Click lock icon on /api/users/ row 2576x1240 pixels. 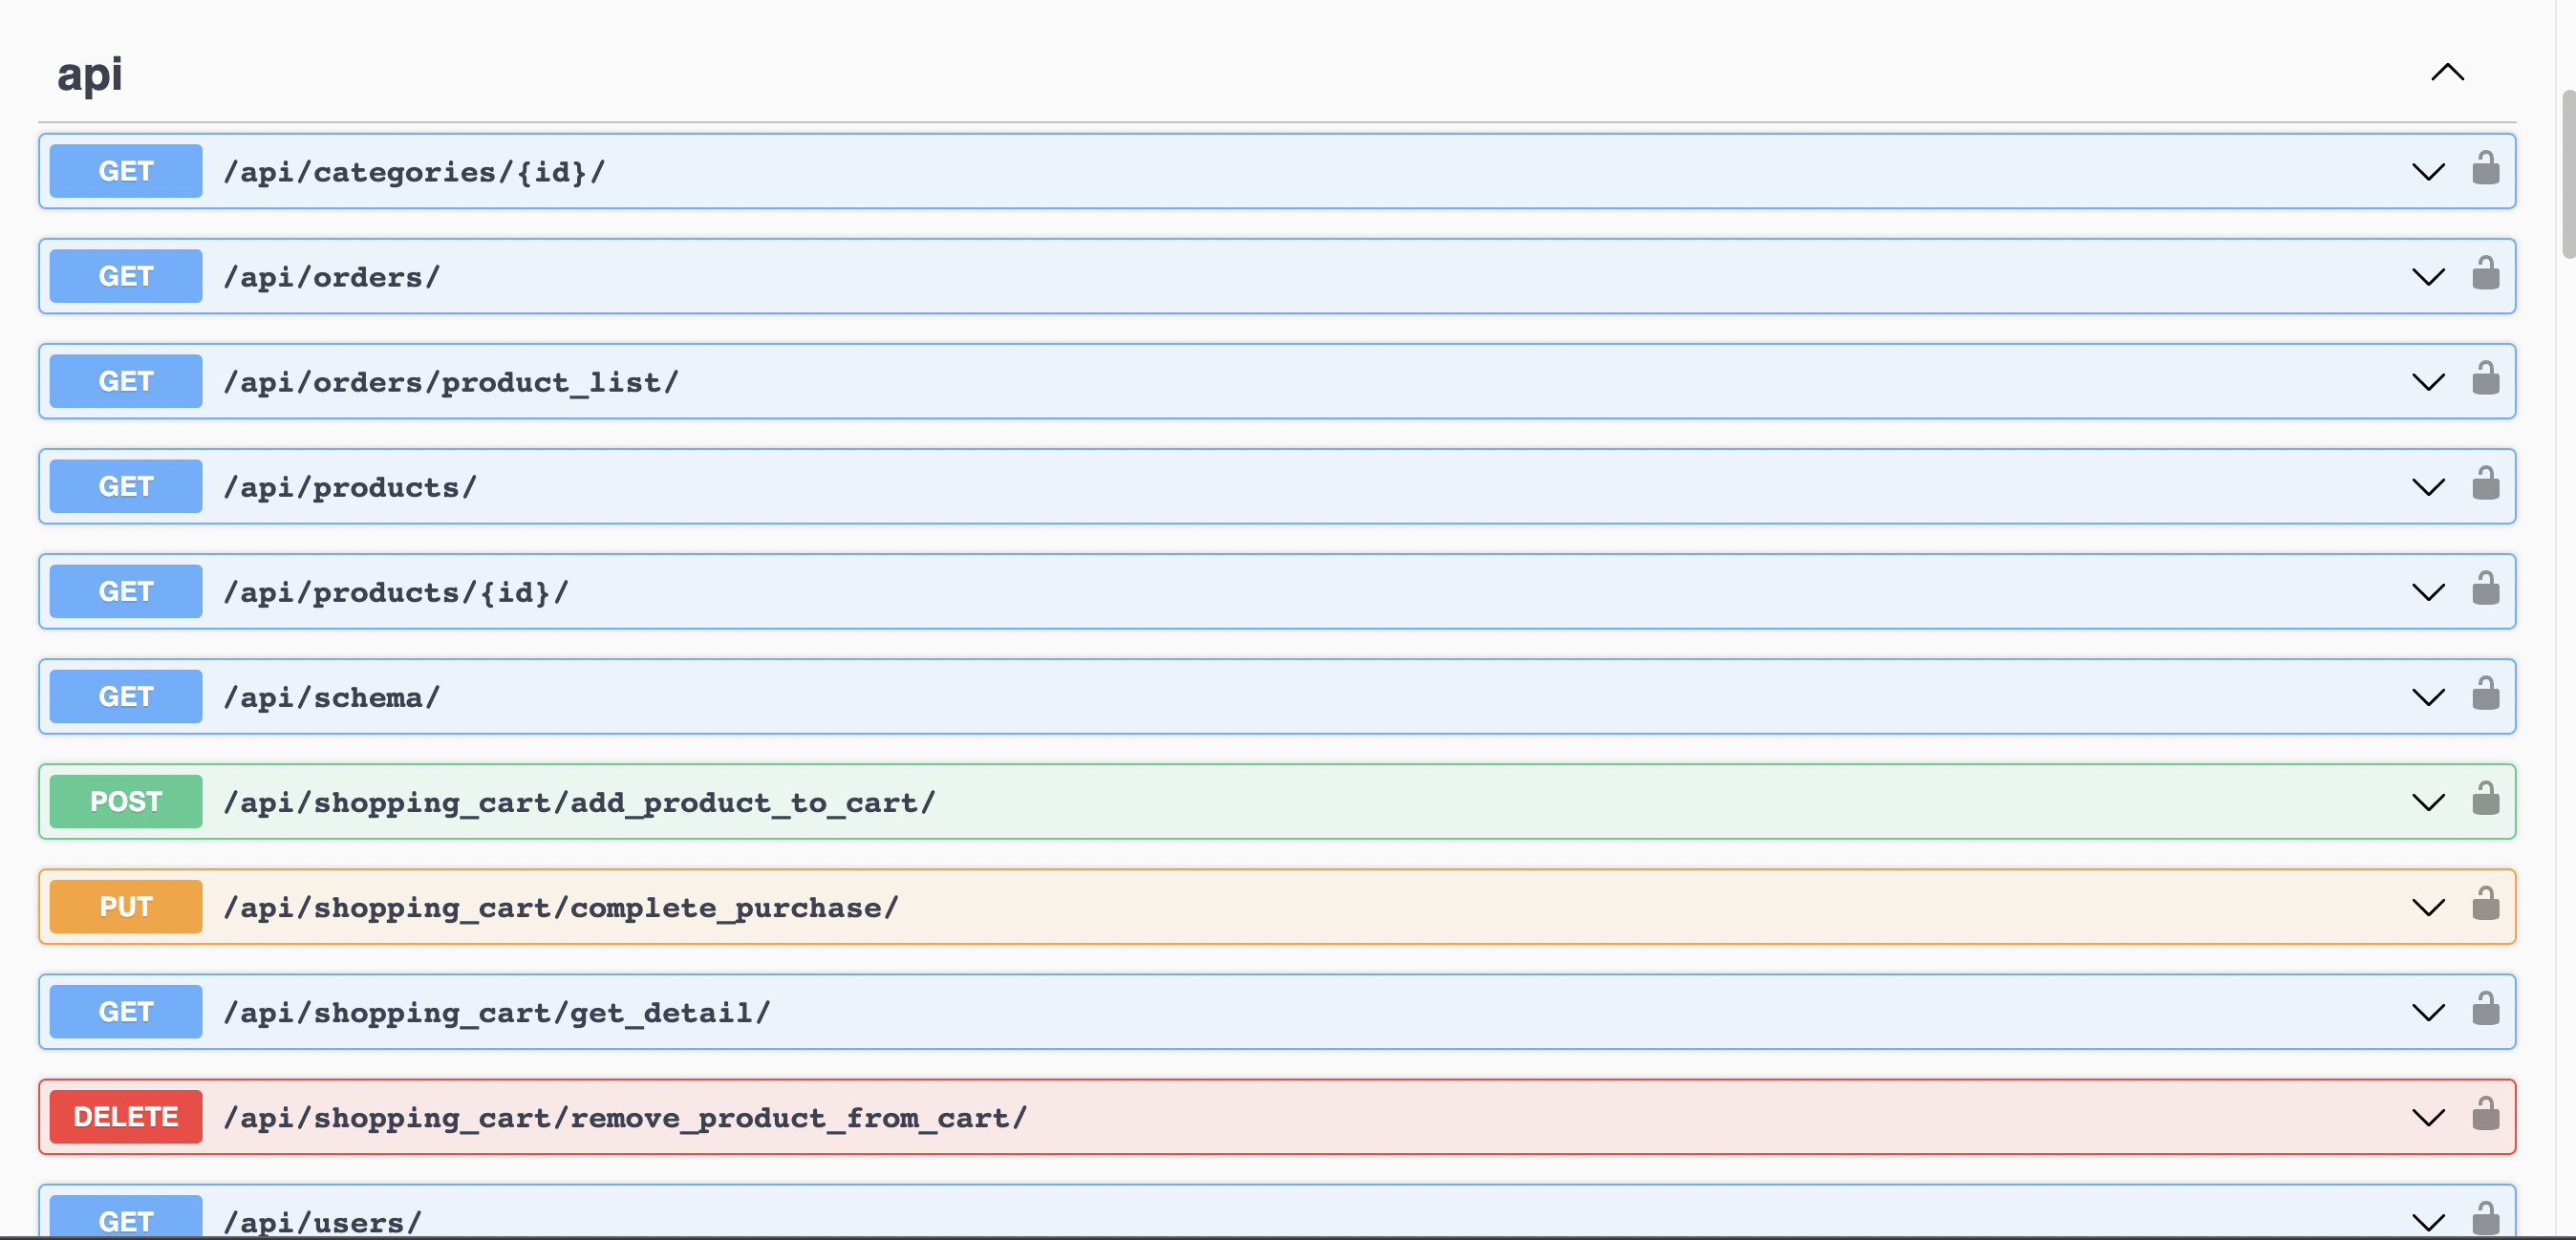click(x=2485, y=1218)
